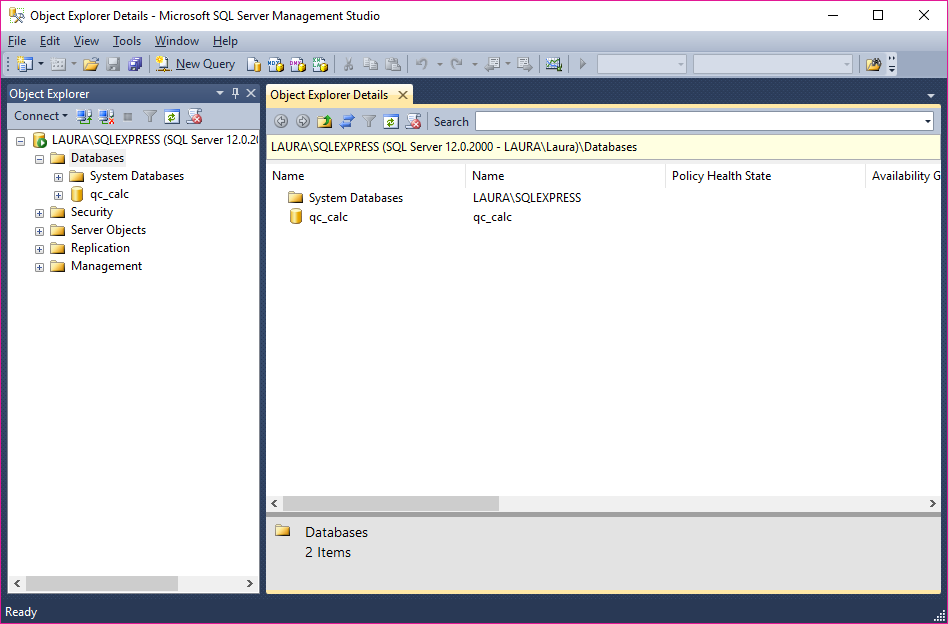Click the DMX query icon

(298, 64)
